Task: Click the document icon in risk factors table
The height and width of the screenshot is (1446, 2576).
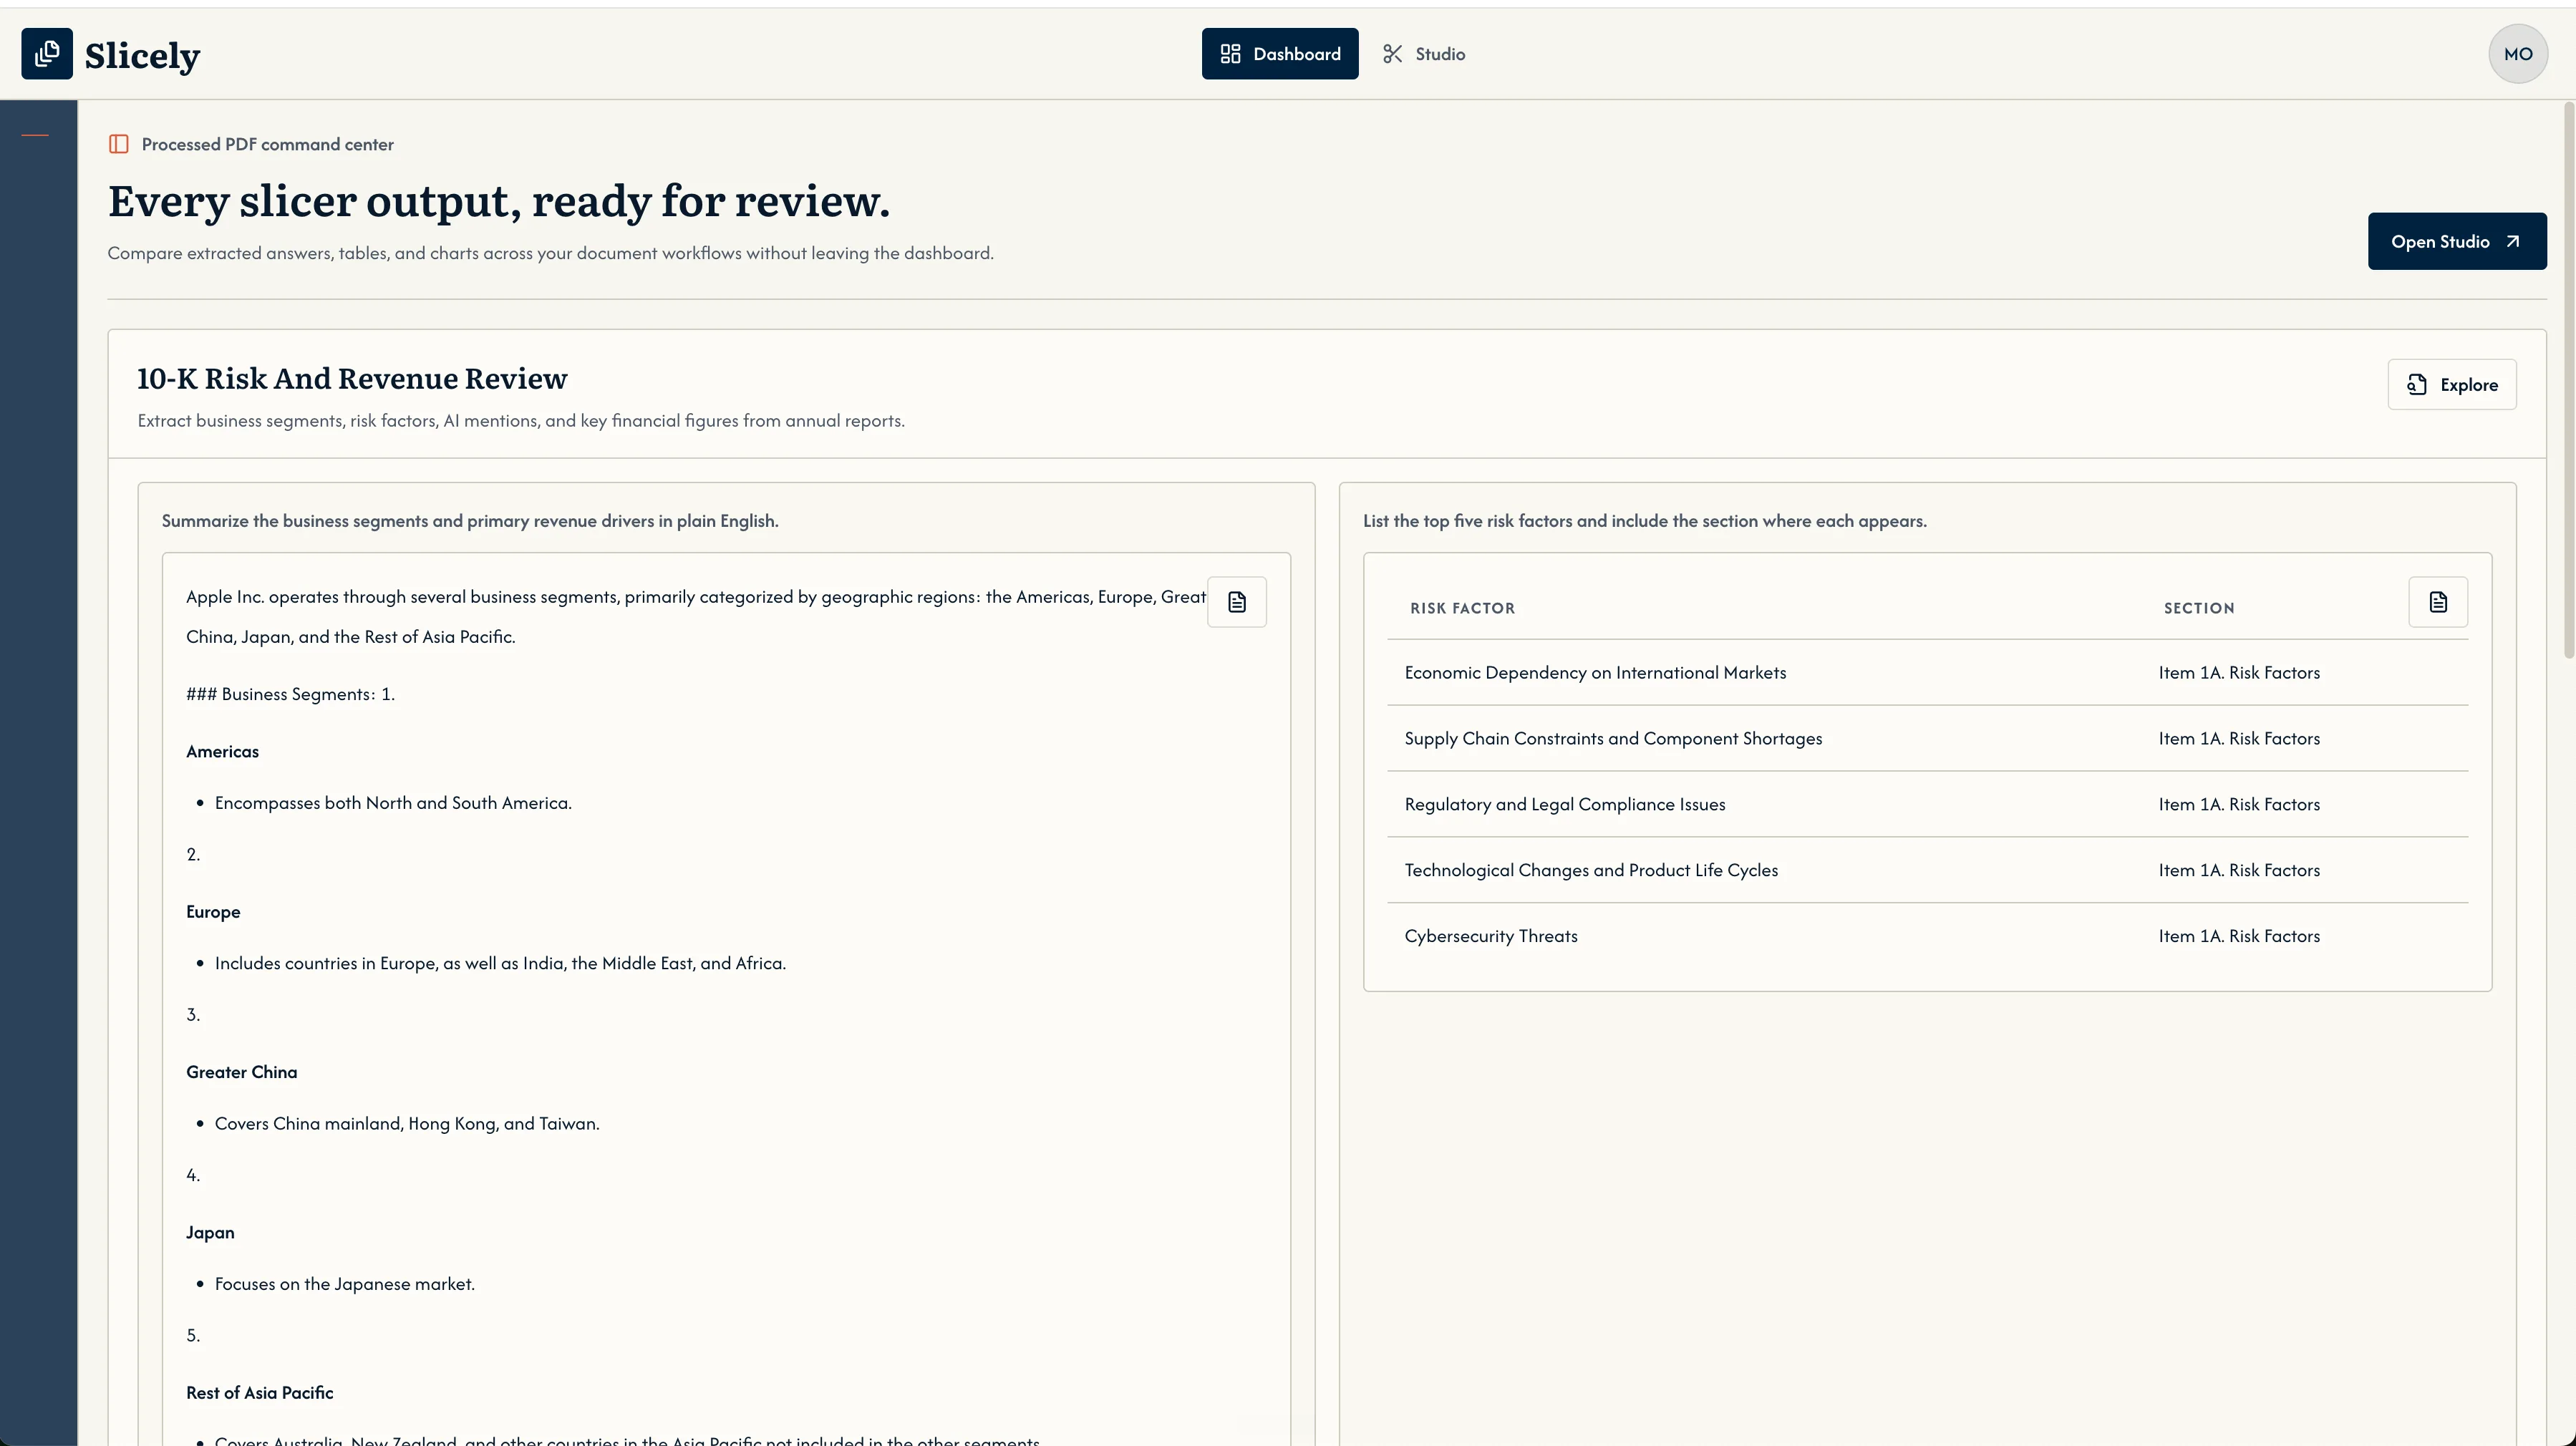Action: pos(2438,602)
